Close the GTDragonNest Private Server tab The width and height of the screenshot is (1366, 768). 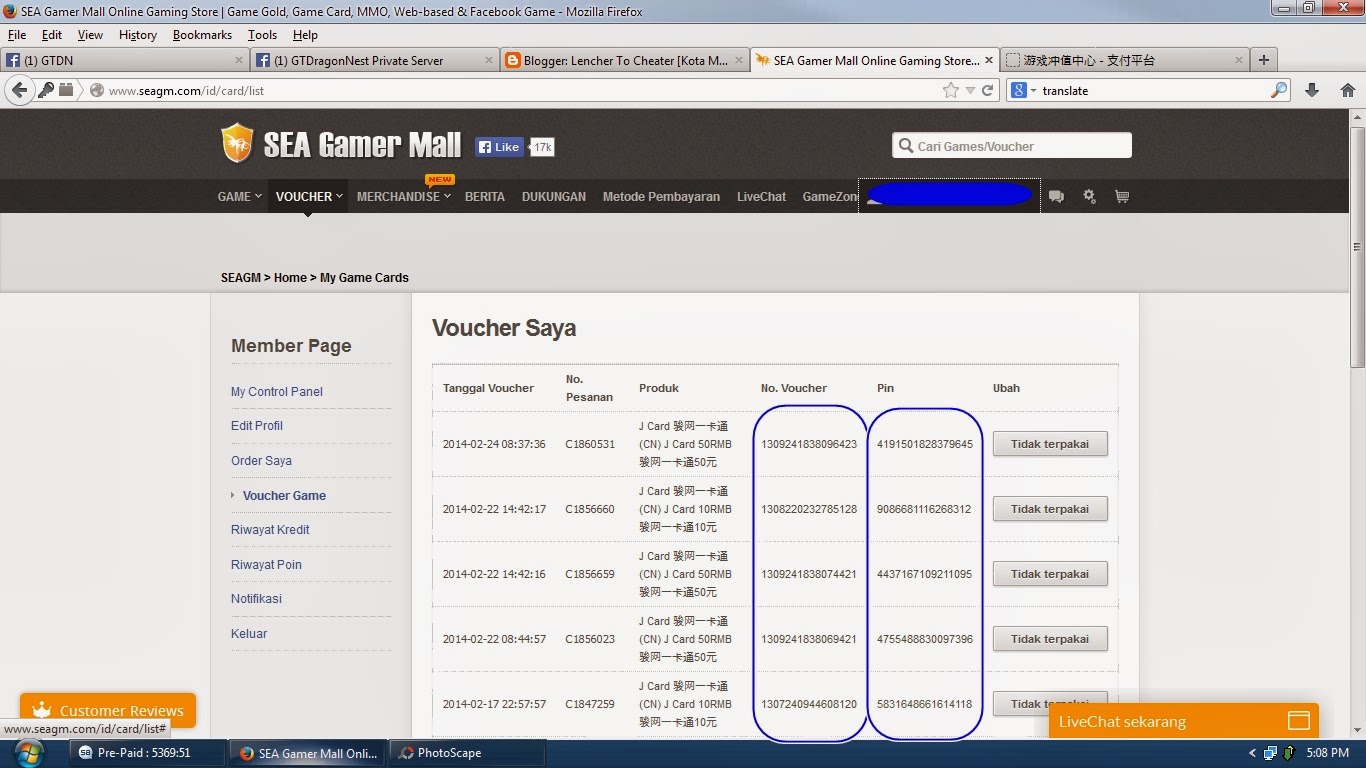coord(490,60)
